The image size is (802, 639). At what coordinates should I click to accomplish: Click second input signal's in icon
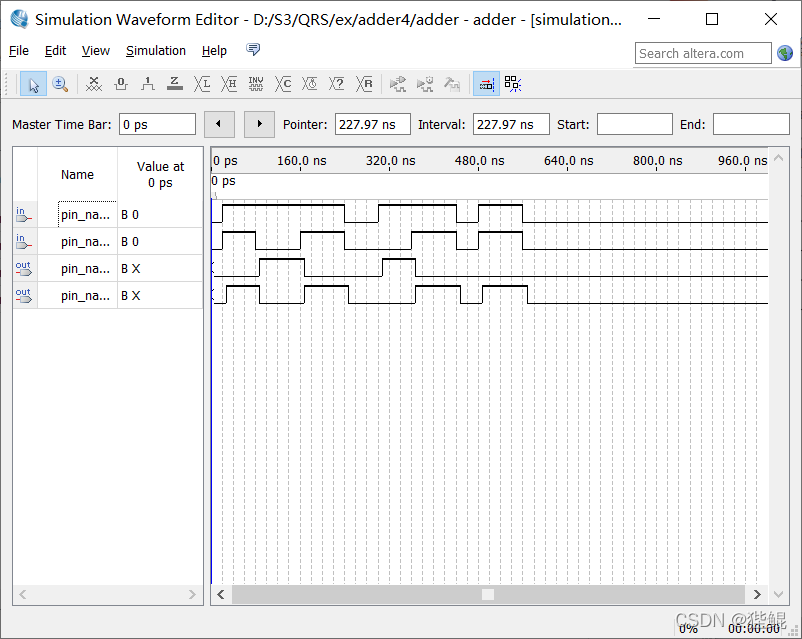pos(23,241)
